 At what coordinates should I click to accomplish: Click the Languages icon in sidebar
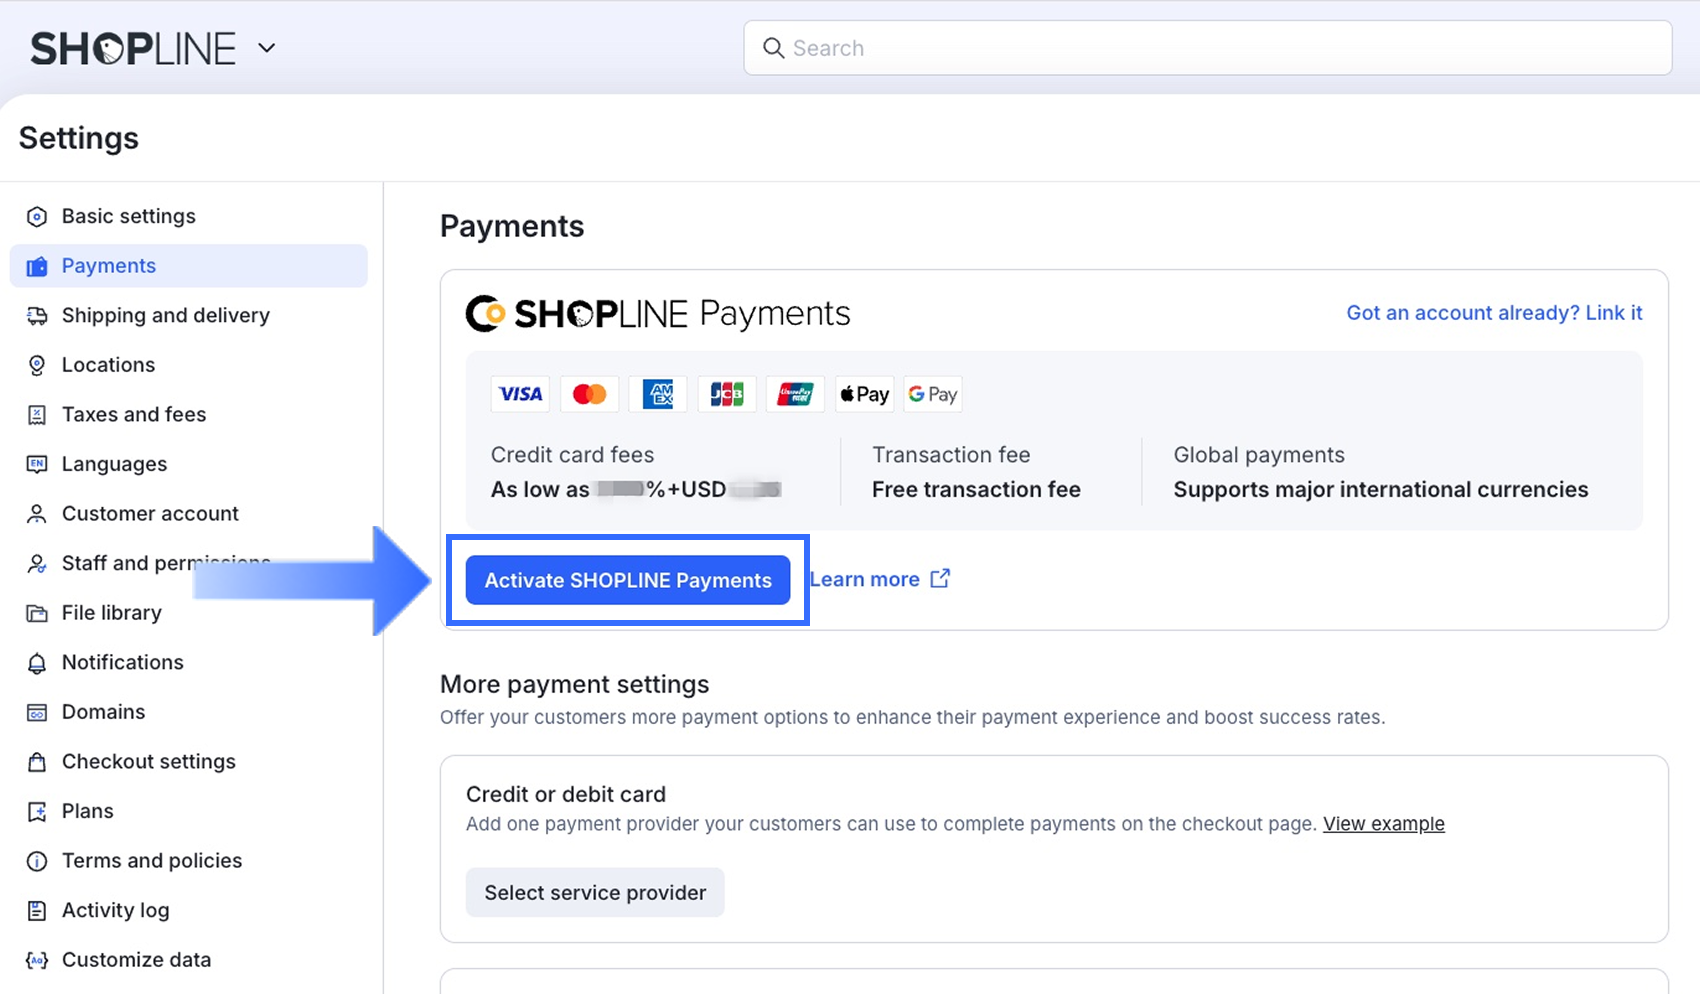37,464
